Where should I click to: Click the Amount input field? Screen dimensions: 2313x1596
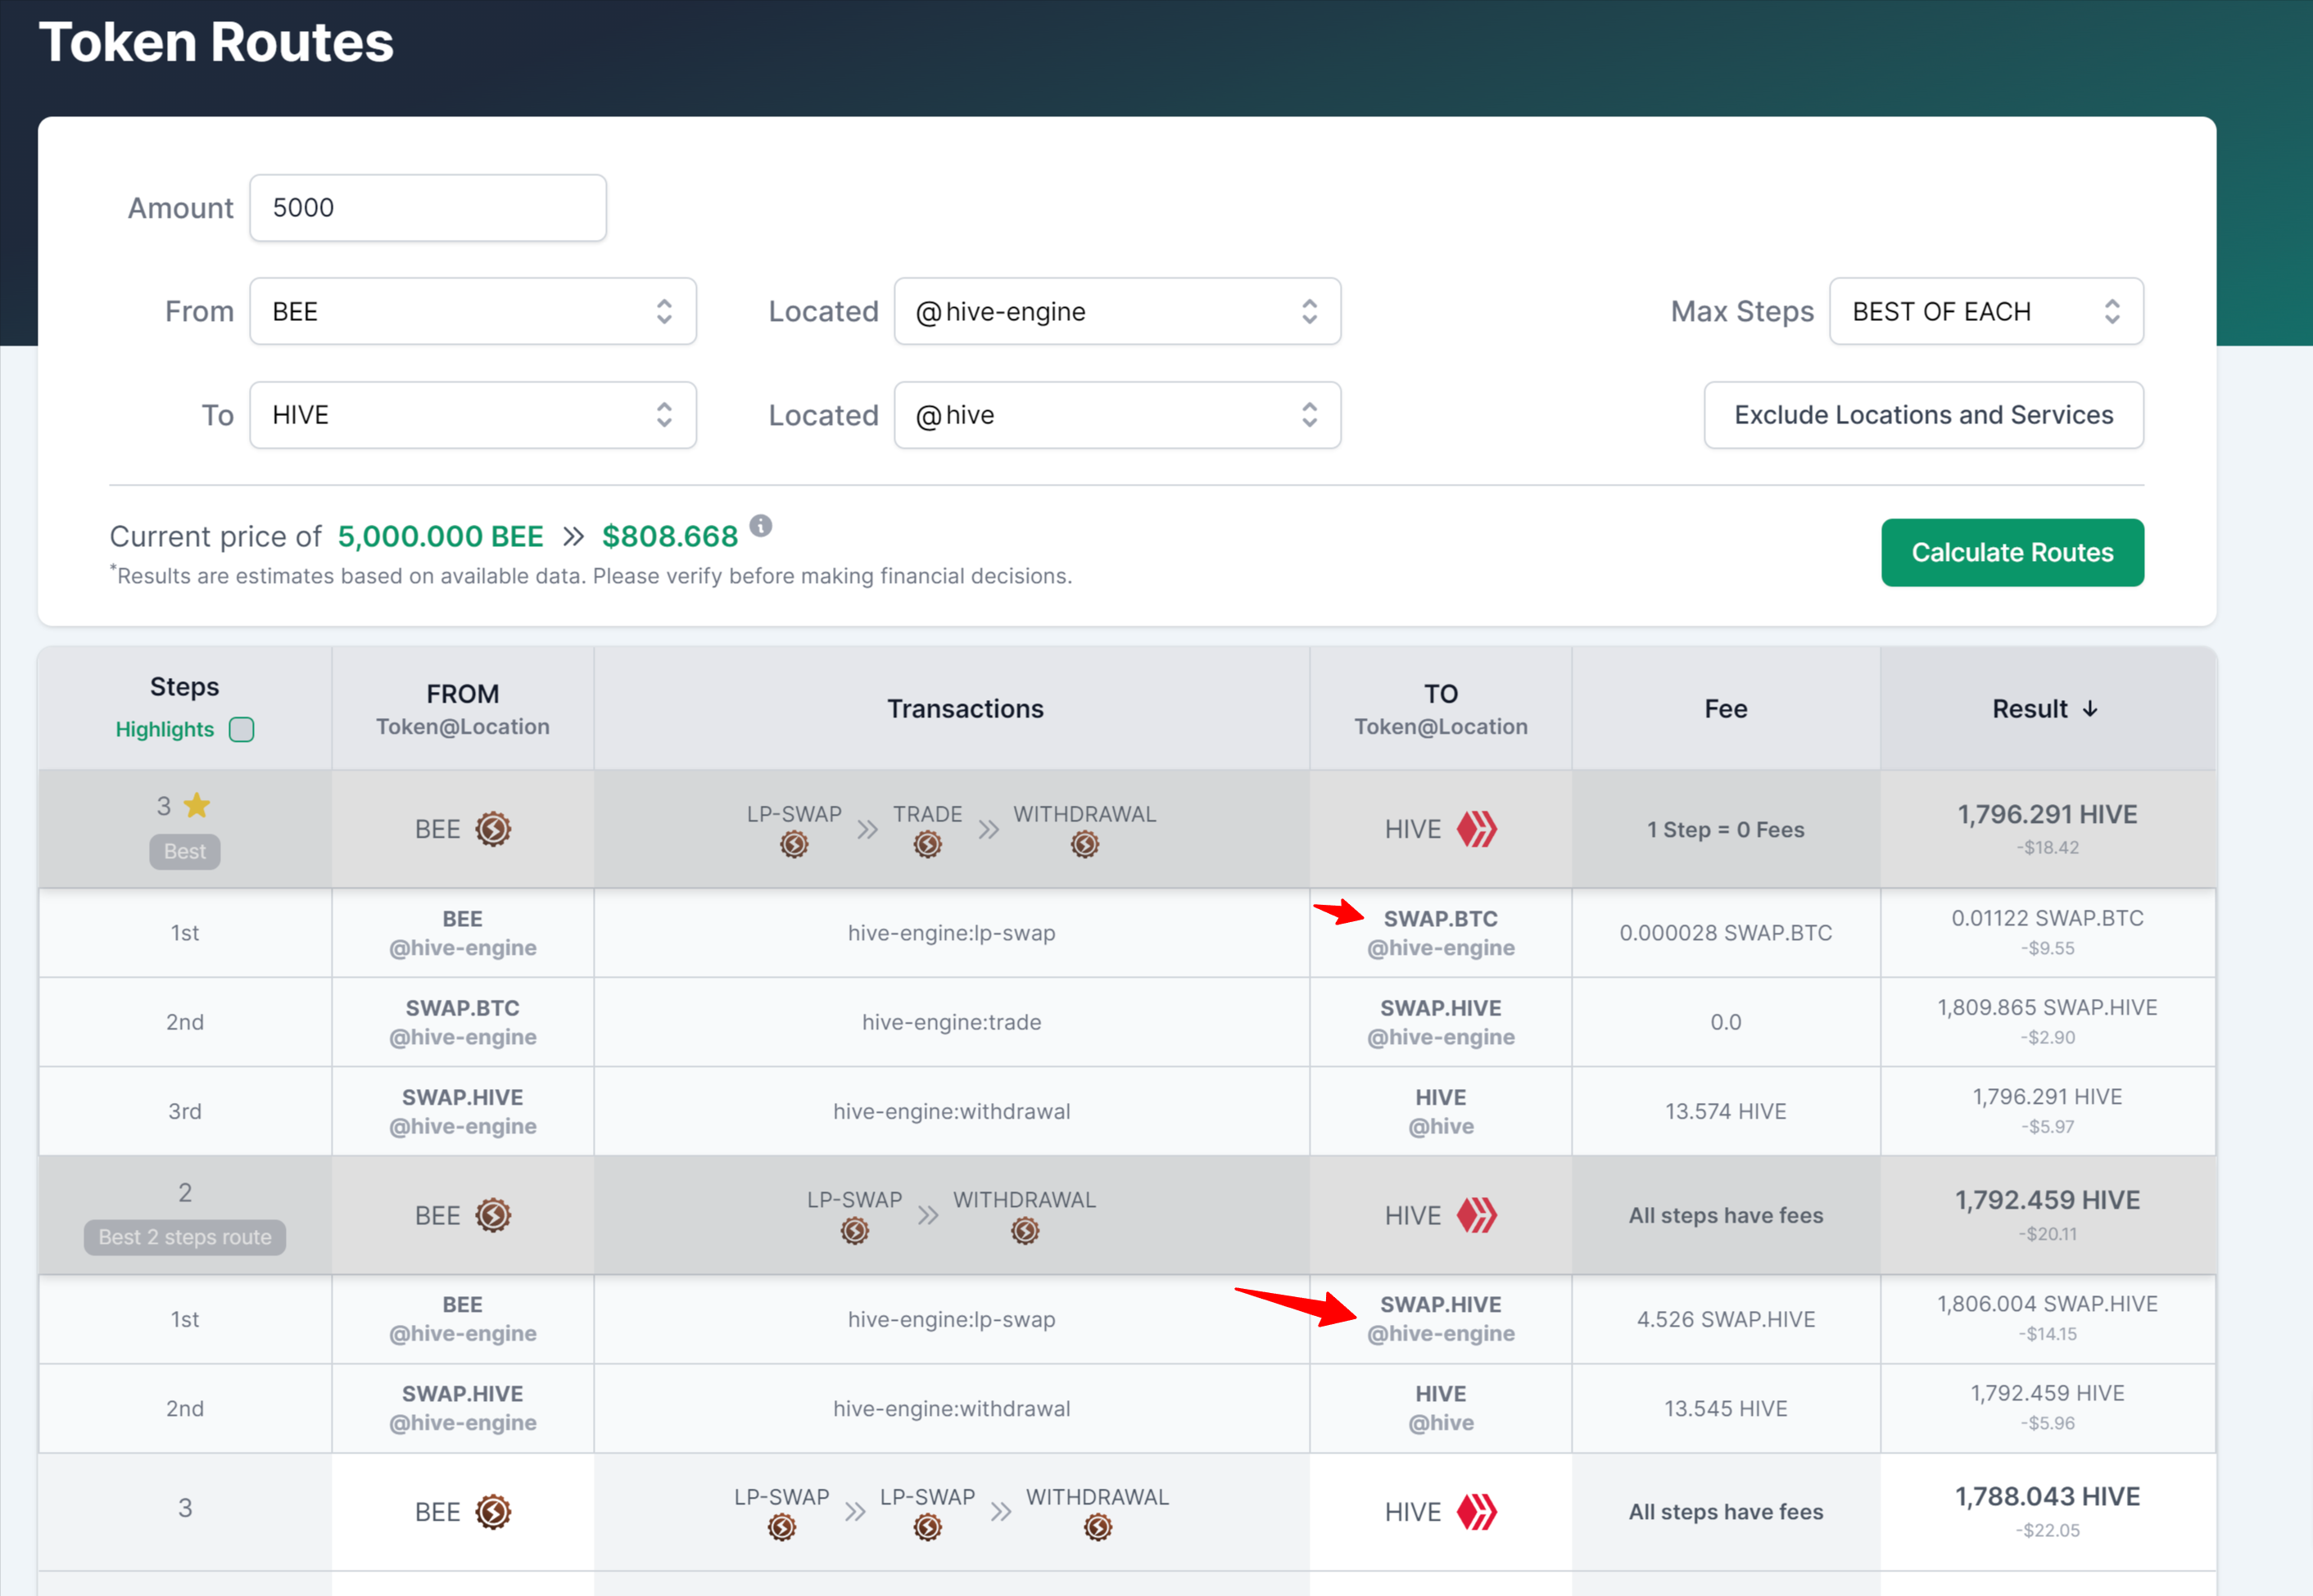pos(428,208)
